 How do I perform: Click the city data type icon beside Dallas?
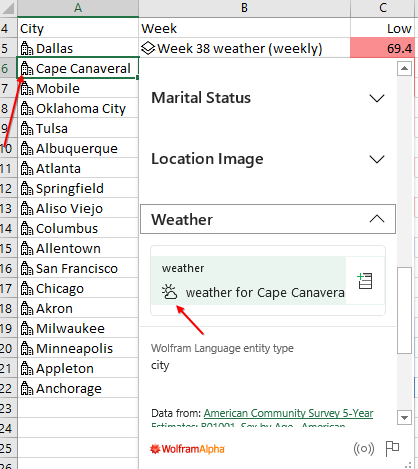(27, 48)
